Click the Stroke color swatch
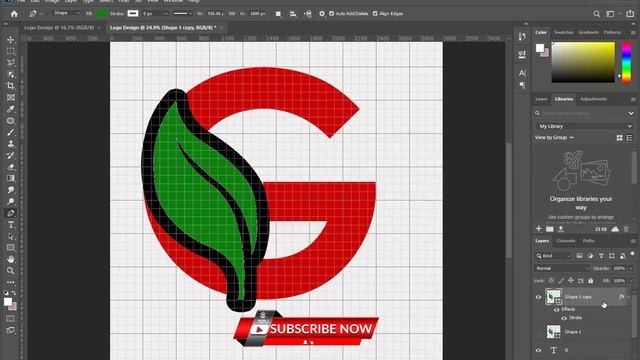Viewport: 640px width, 360px height. click(133, 13)
